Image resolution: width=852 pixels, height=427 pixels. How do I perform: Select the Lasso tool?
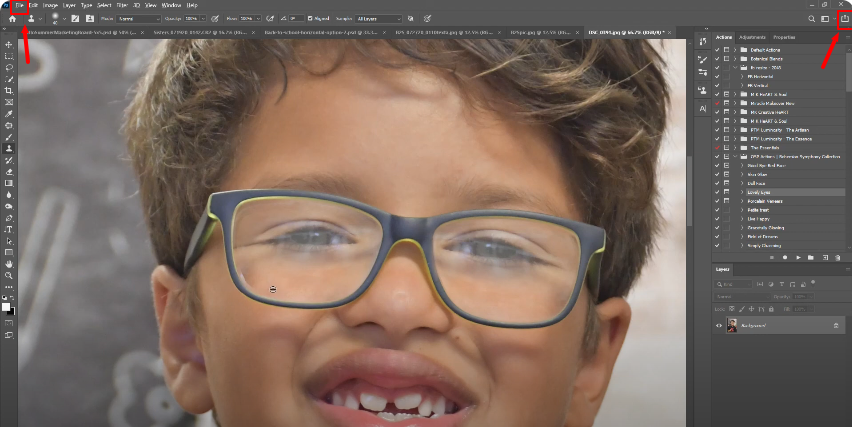[x=9, y=68]
